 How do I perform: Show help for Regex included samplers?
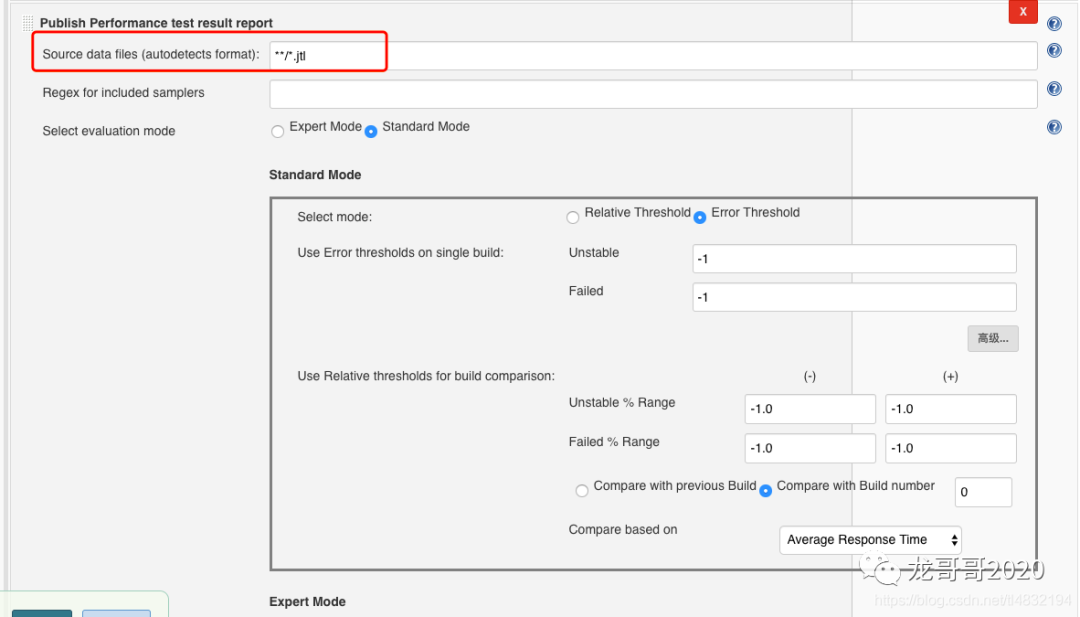click(1054, 89)
